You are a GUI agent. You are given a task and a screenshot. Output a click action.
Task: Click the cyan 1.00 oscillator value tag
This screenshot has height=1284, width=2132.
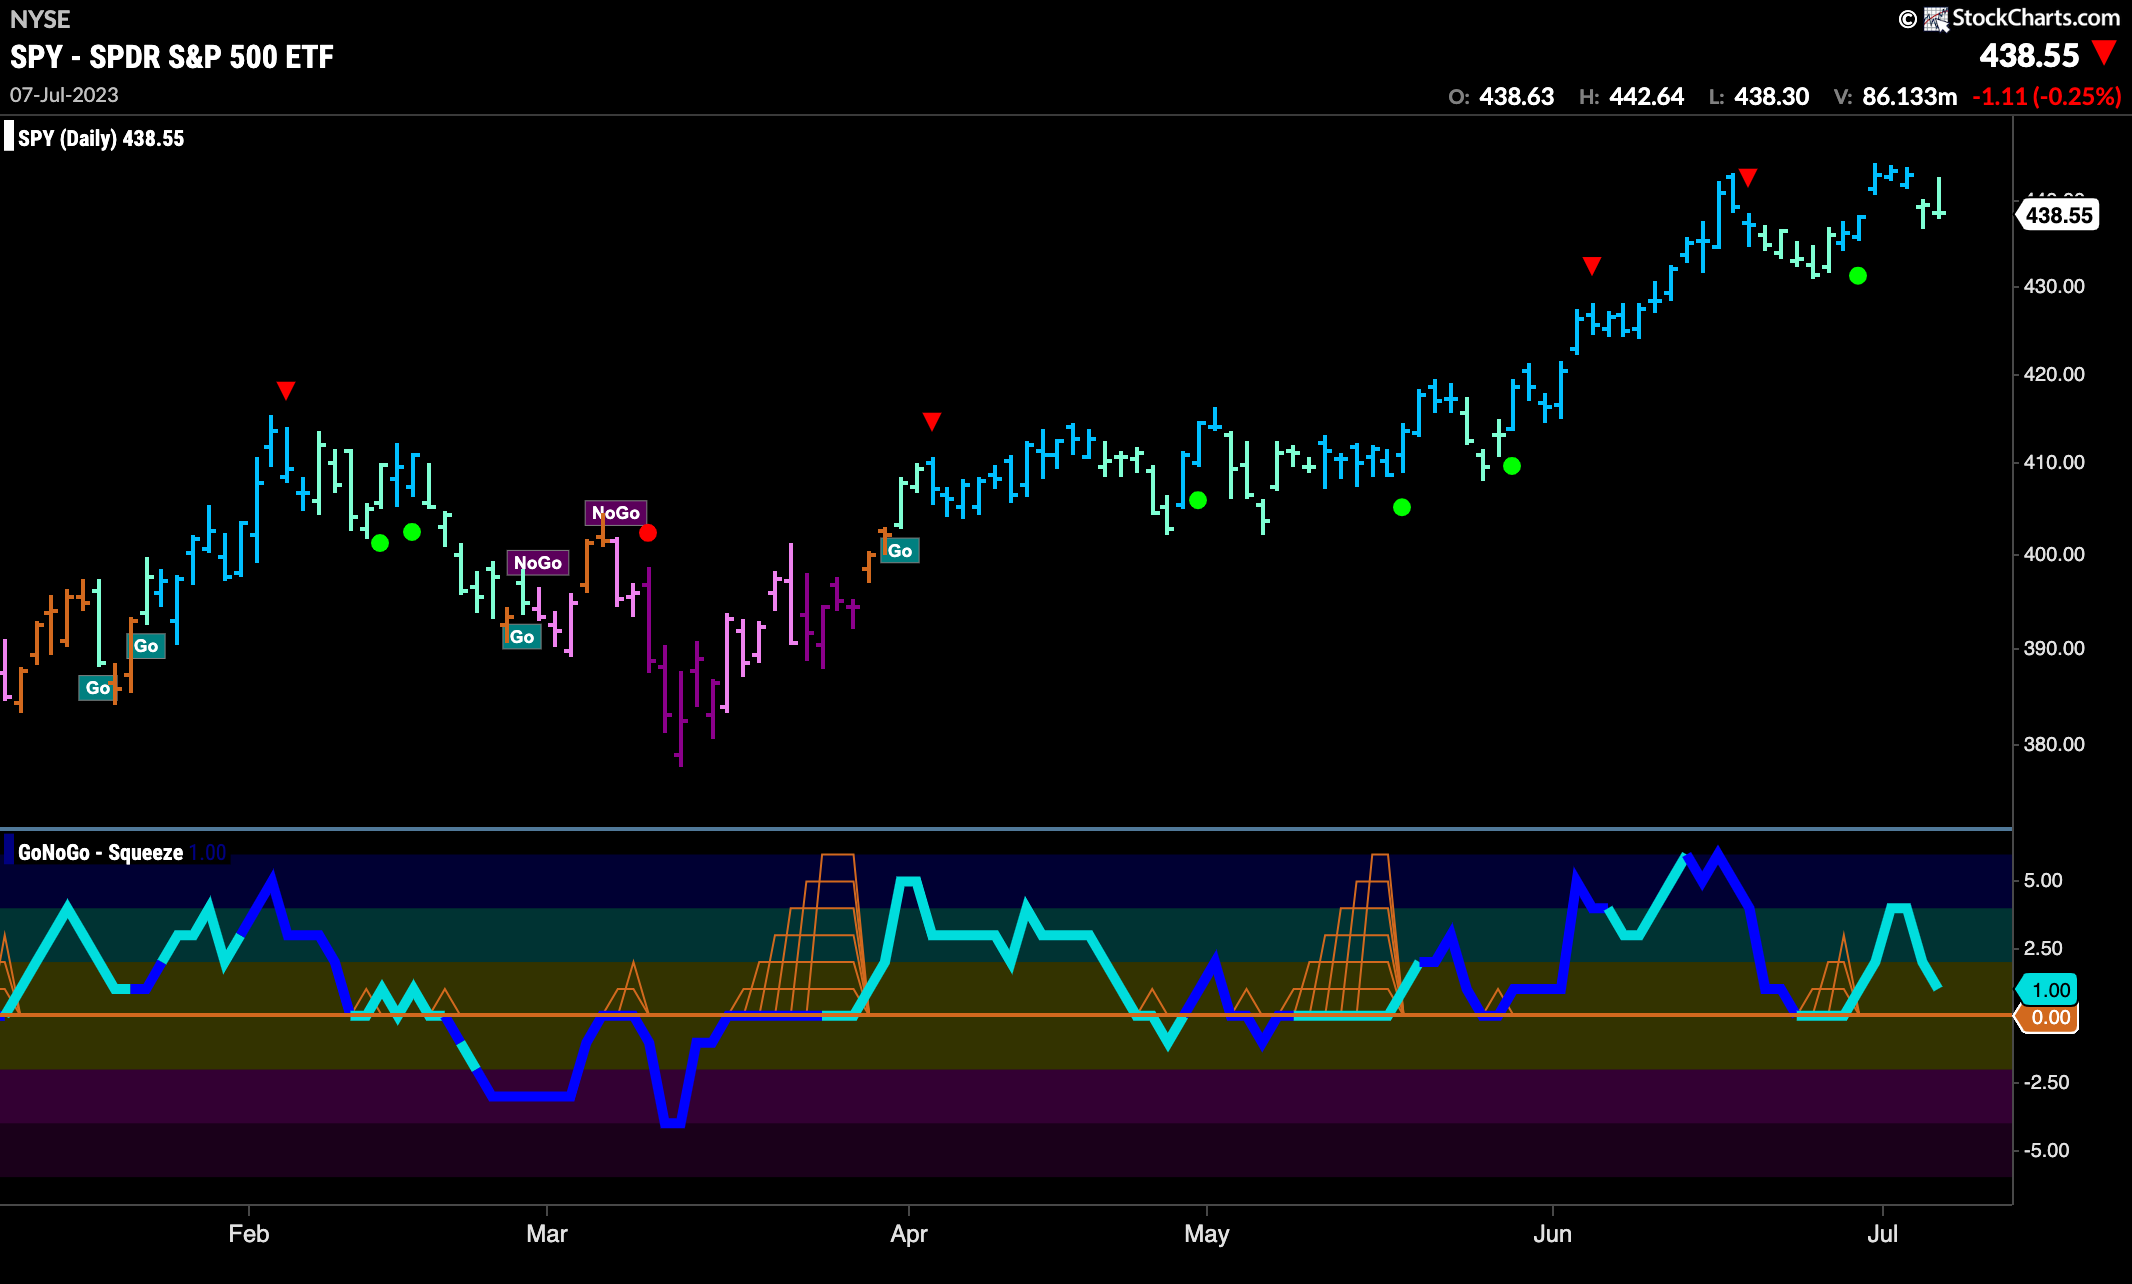pos(2049,990)
